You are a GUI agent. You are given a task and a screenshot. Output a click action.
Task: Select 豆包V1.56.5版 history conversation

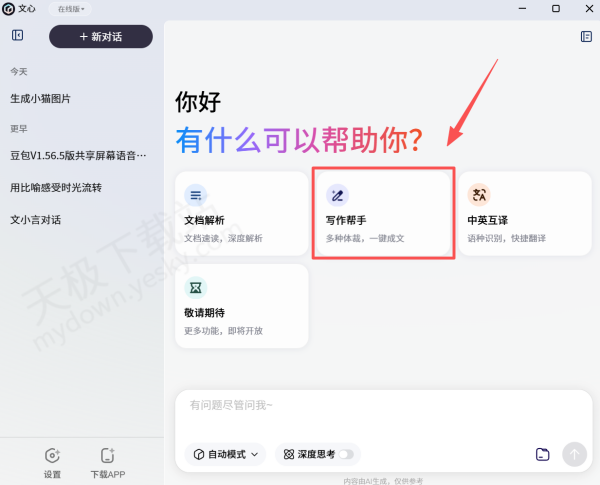click(x=78, y=156)
